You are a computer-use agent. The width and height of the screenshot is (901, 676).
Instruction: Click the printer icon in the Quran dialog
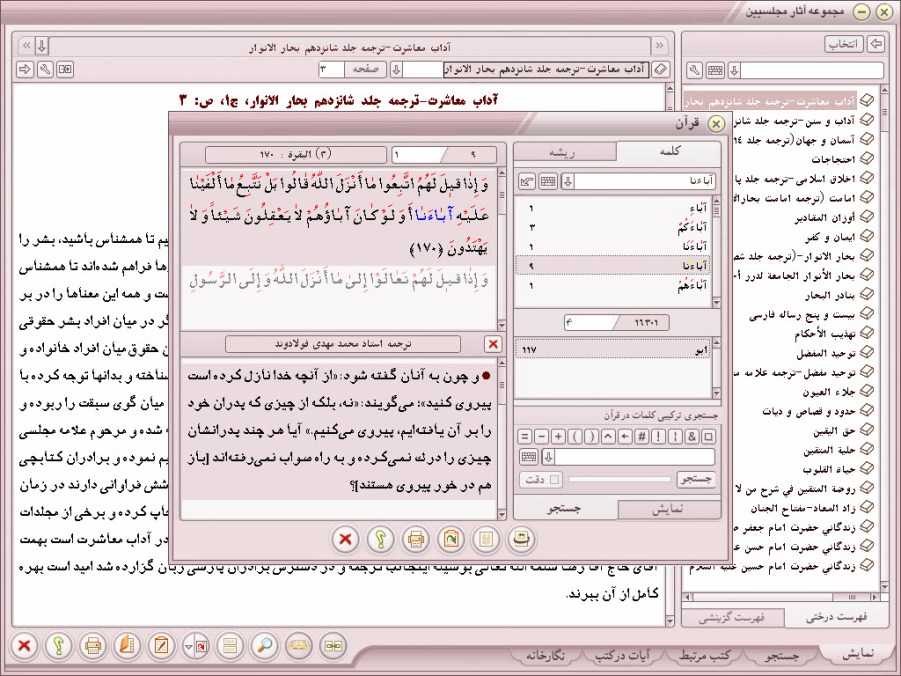415,539
